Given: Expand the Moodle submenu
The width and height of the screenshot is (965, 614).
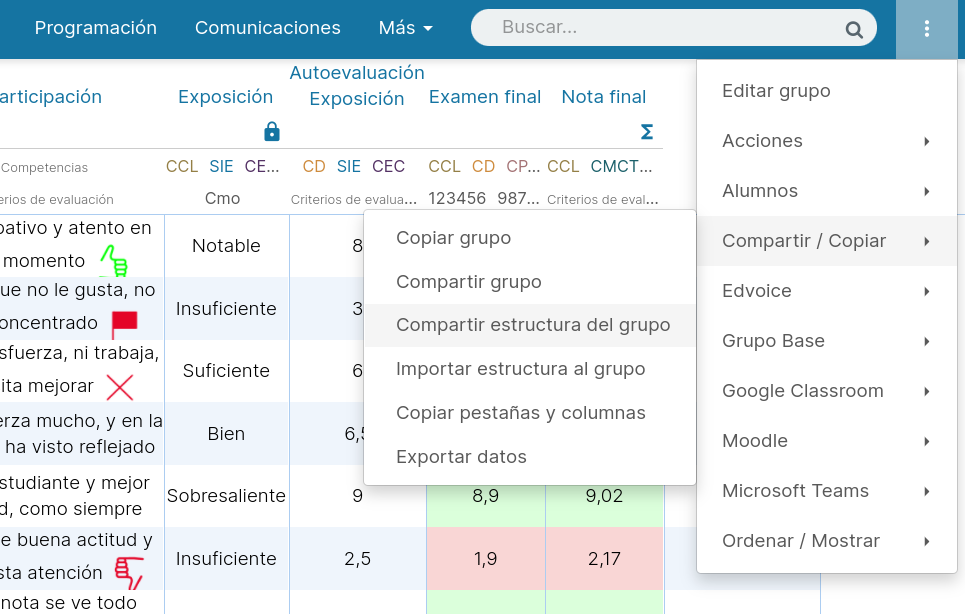Looking at the screenshot, I should [827, 441].
